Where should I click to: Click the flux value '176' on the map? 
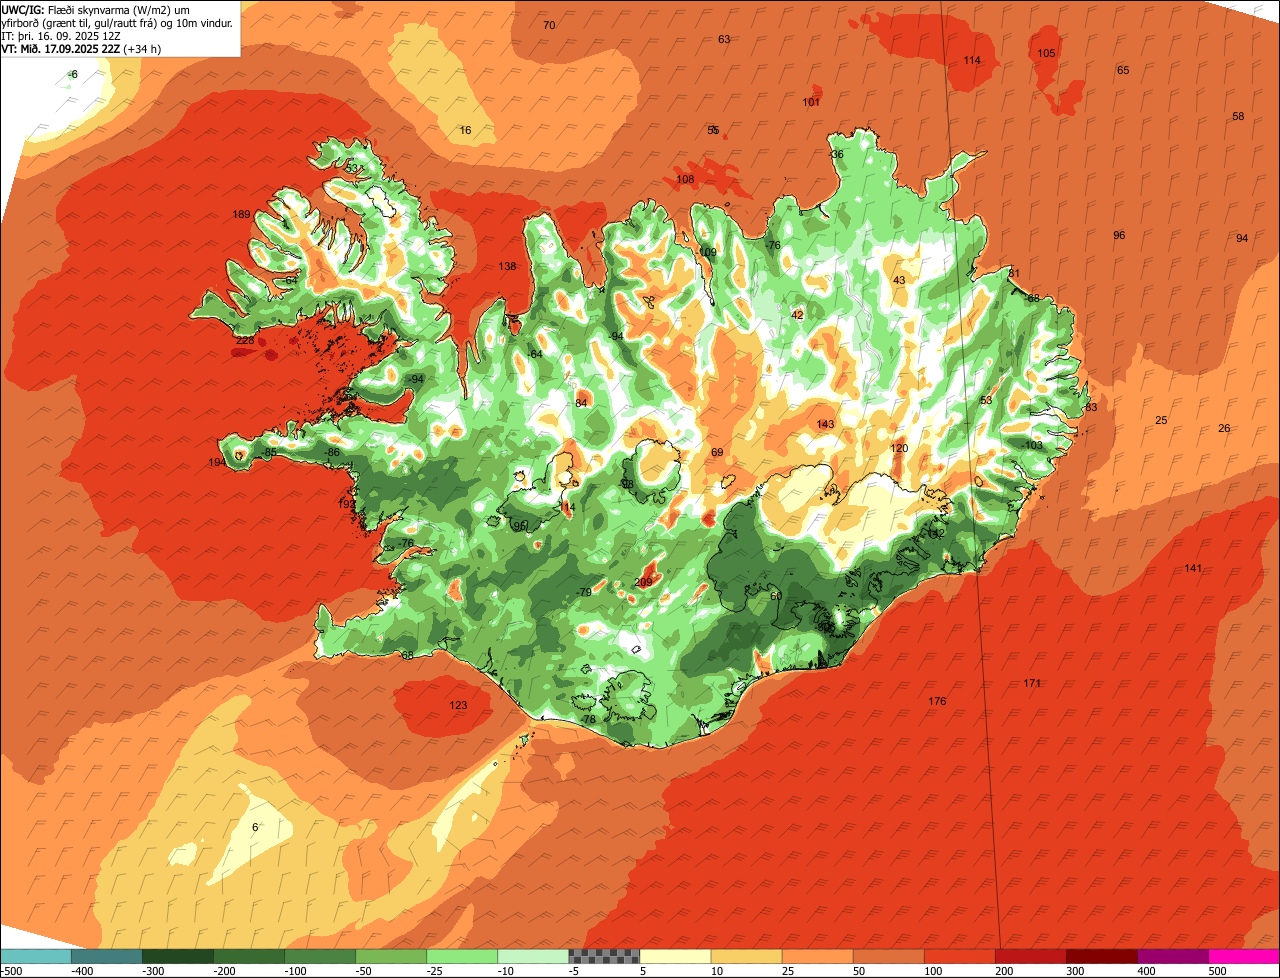click(937, 702)
